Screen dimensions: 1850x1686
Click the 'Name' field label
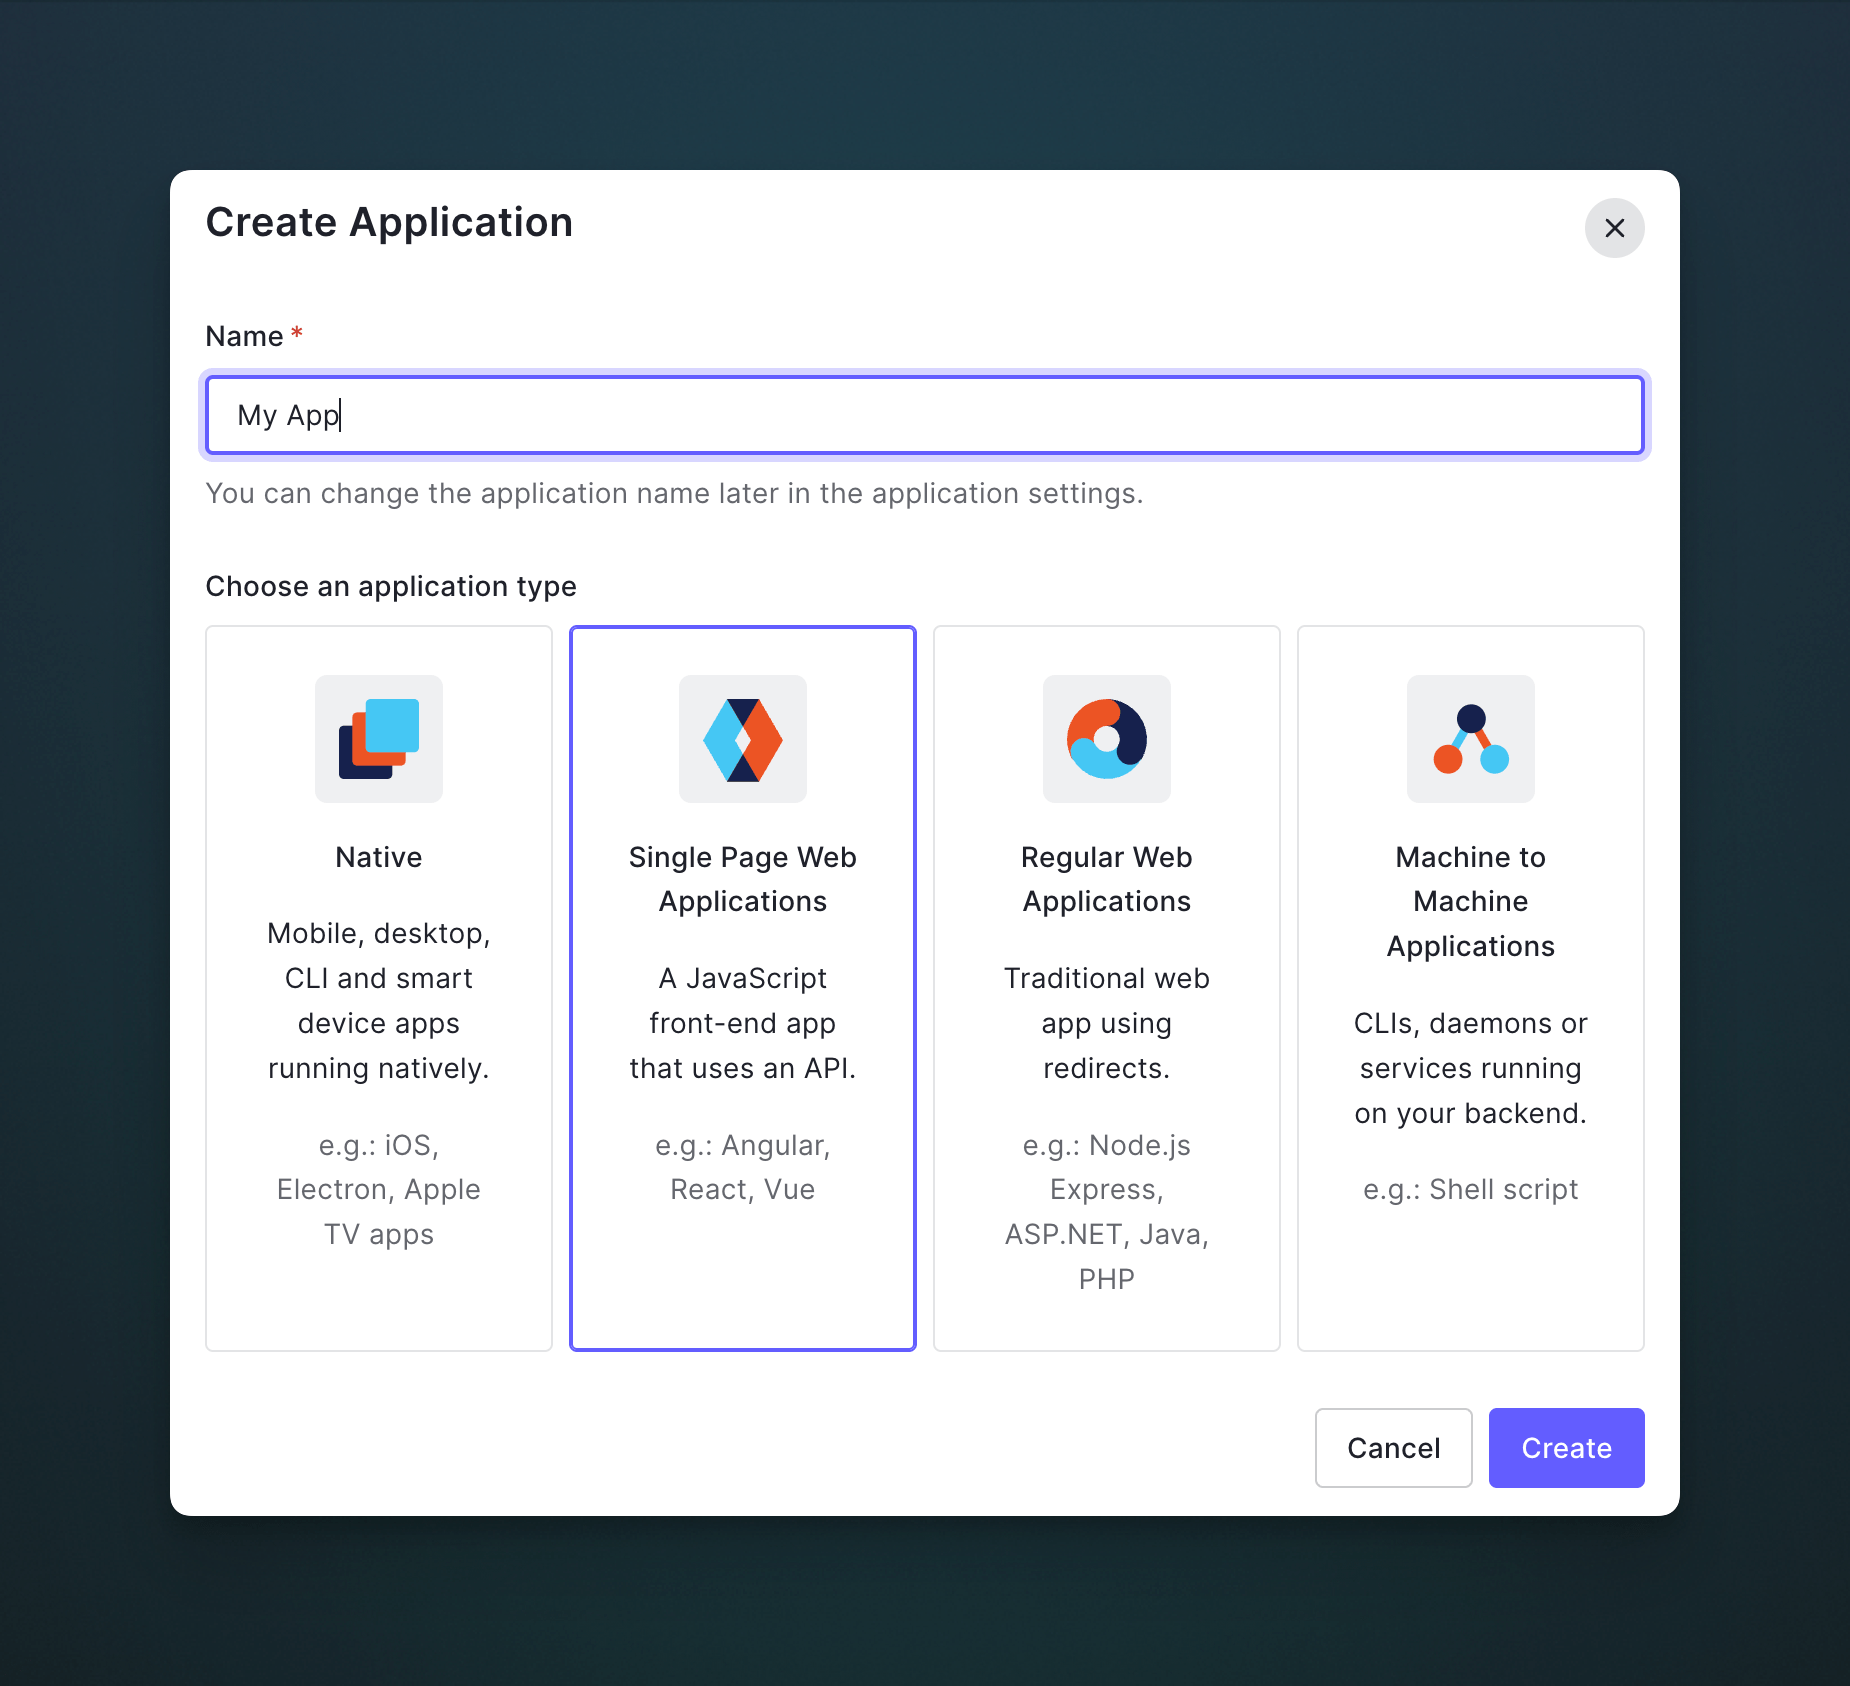click(x=244, y=336)
